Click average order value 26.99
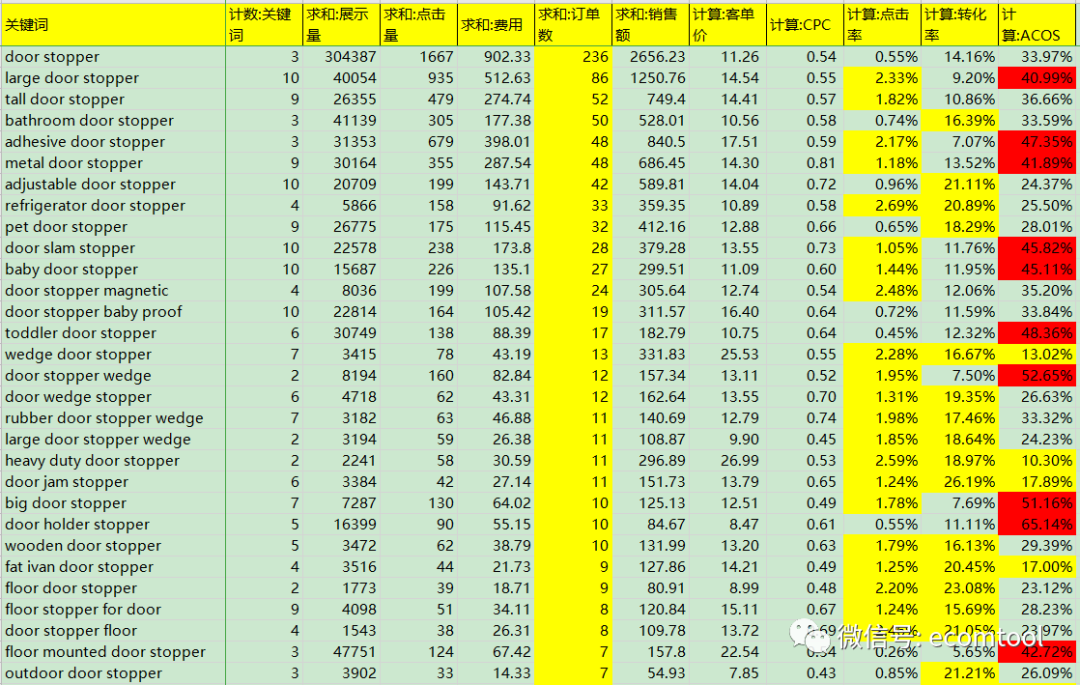This screenshot has width=1080, height=685. coord(727,461)
